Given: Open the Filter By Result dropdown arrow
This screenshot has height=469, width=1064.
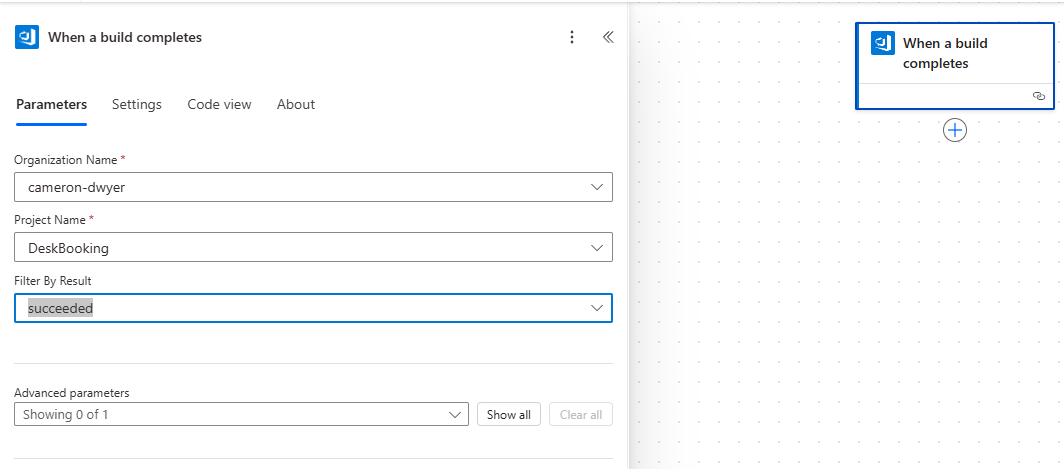Looking at the screenshot, I should [x=597, y=308].
